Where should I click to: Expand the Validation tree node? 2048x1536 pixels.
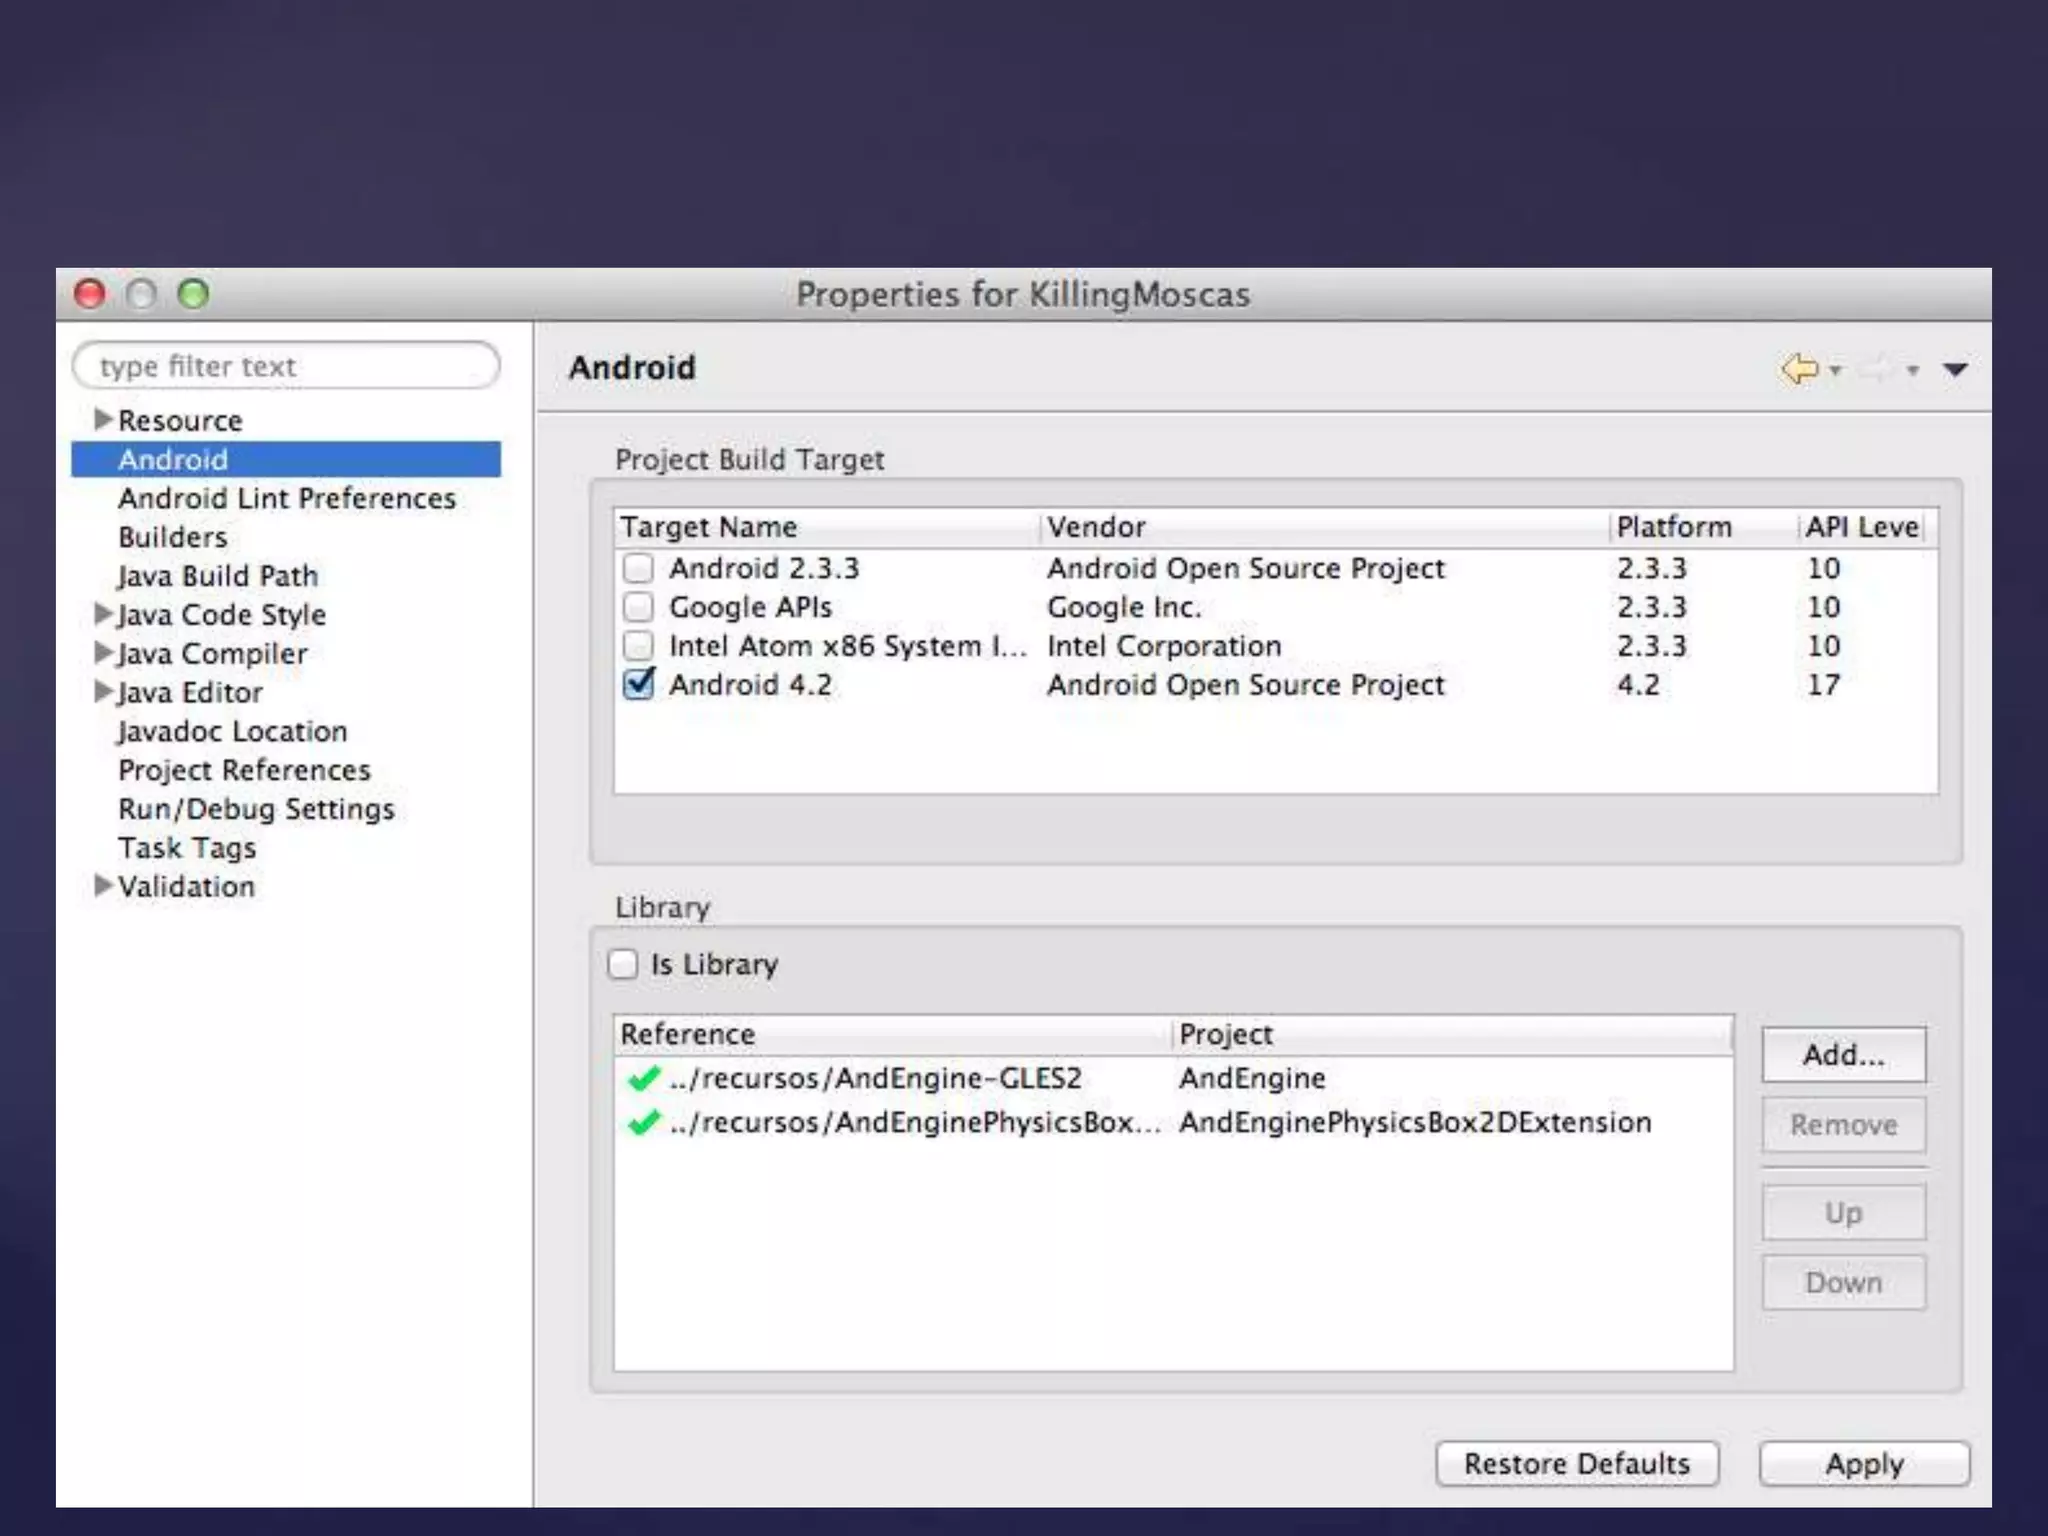(102, 885)
